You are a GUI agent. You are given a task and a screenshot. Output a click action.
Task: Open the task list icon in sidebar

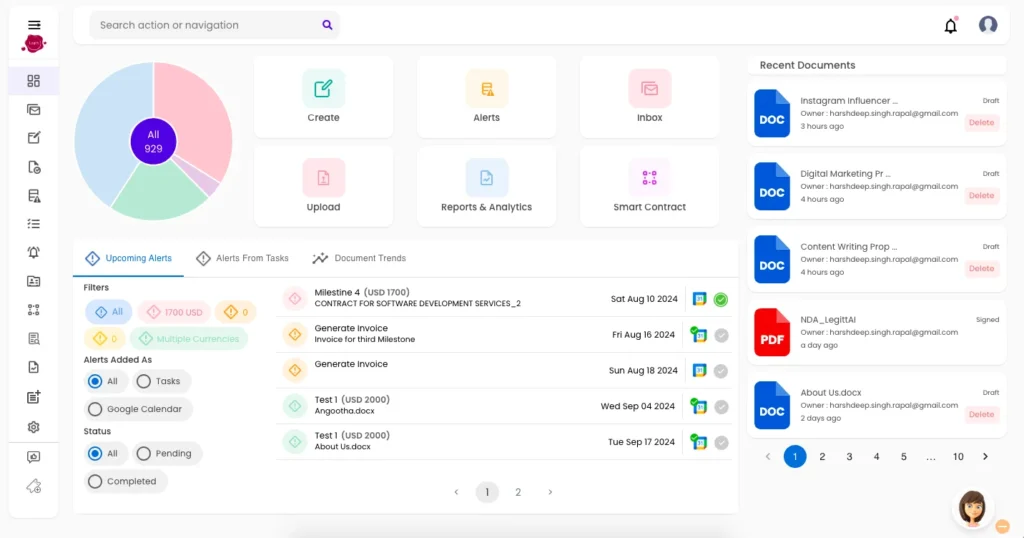pos(34,224)
